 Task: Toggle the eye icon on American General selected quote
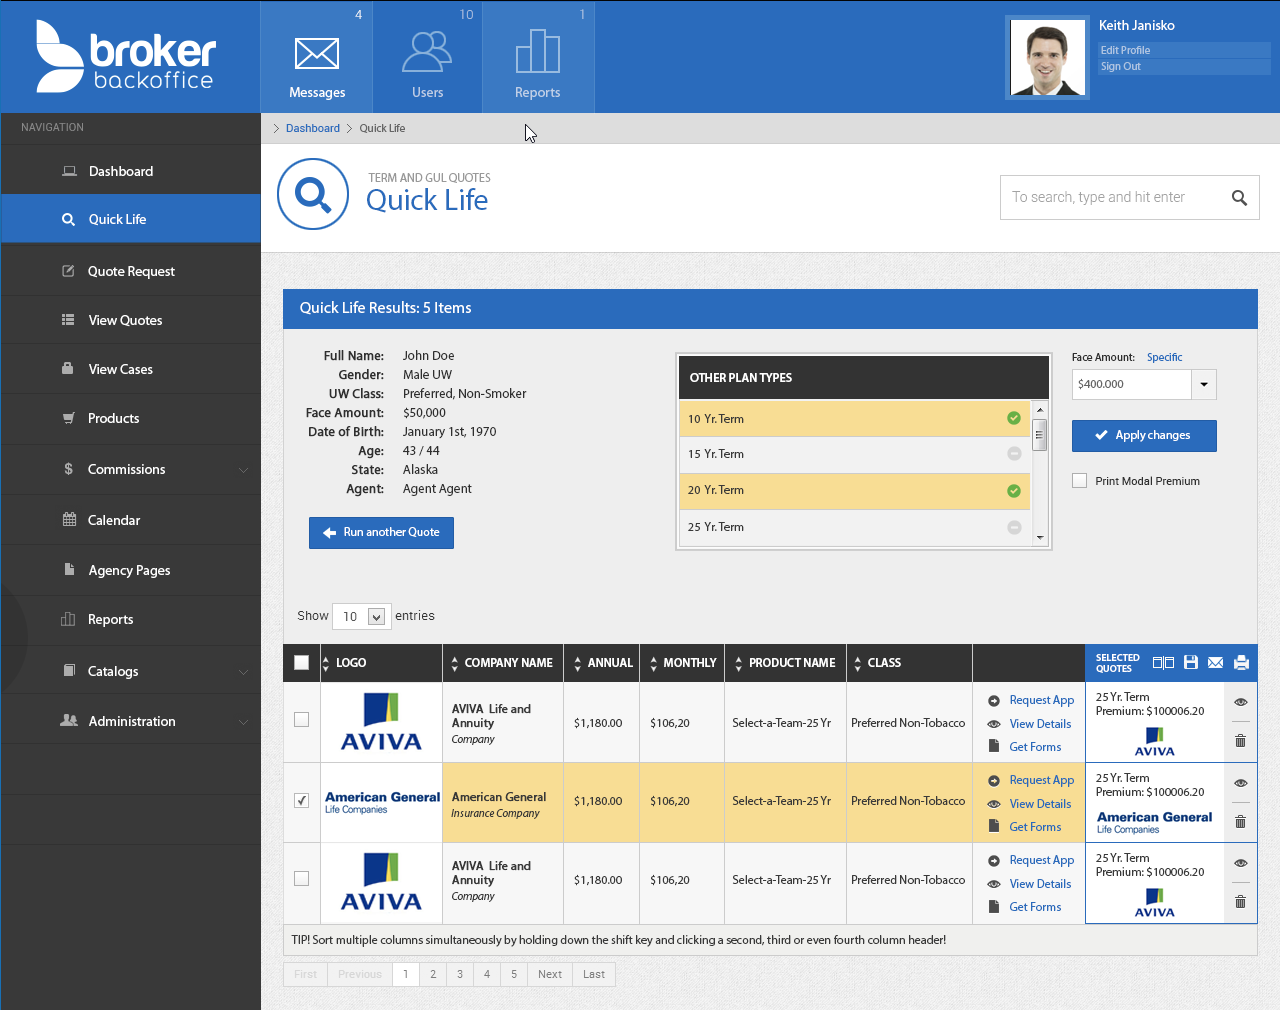[1240, 783]
